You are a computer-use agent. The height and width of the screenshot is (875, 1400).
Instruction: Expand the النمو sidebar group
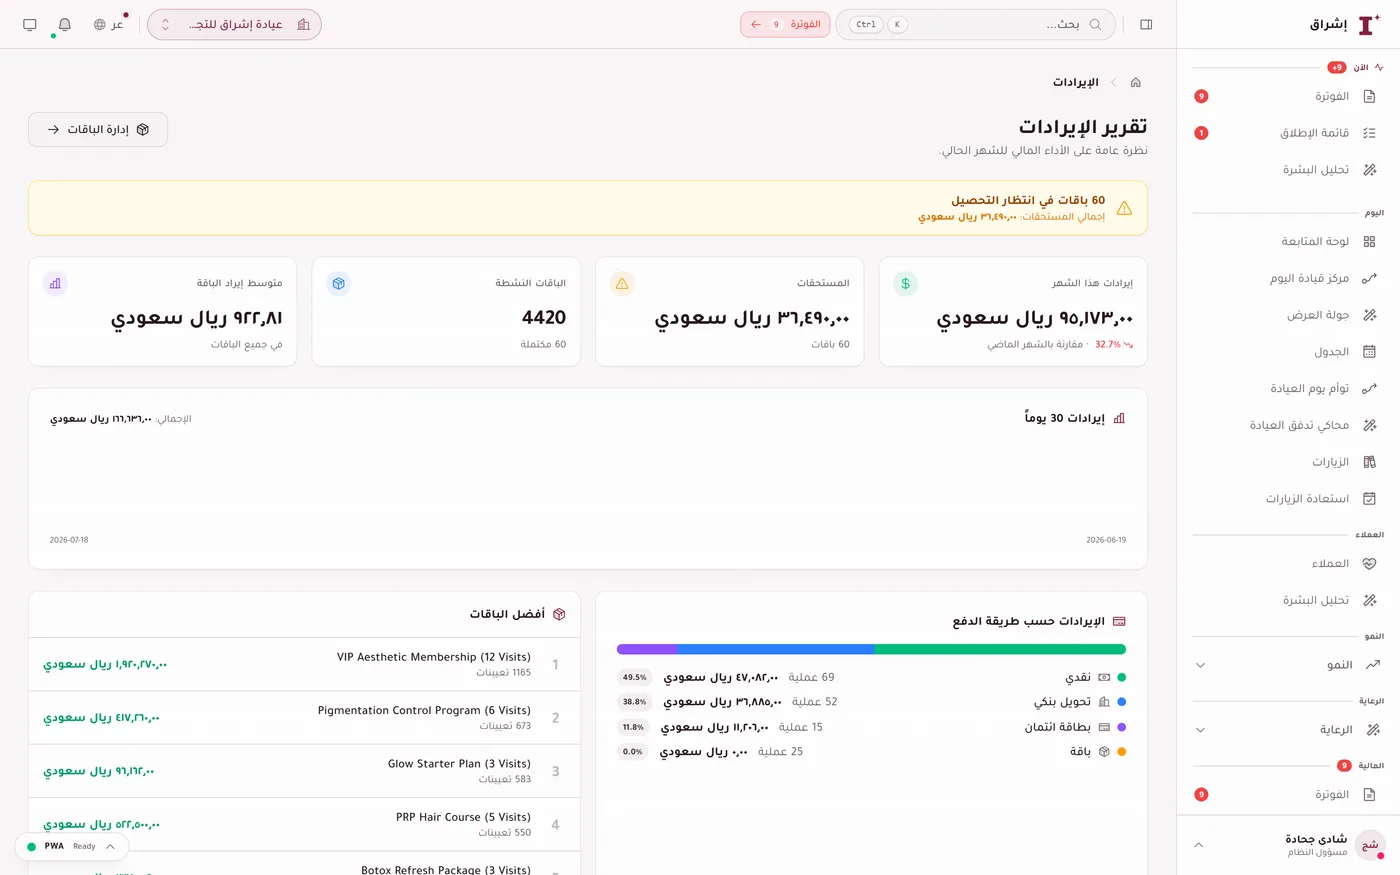1200,665
